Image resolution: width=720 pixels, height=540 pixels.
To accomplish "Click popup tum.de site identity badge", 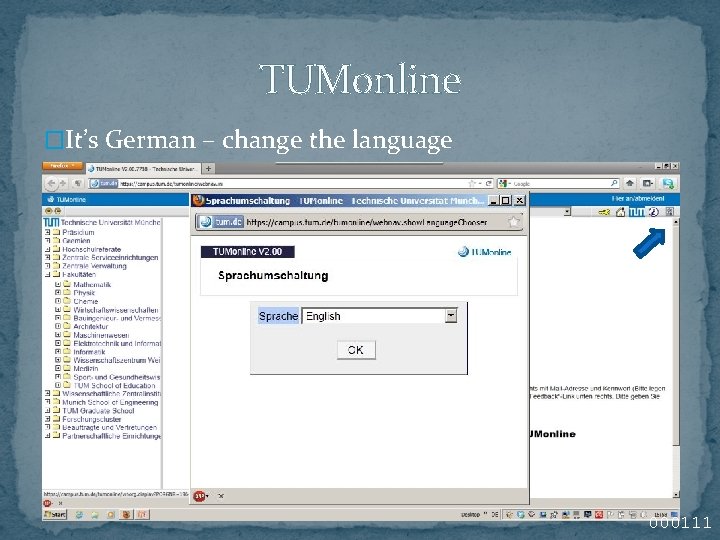I will tap(221, 222).
